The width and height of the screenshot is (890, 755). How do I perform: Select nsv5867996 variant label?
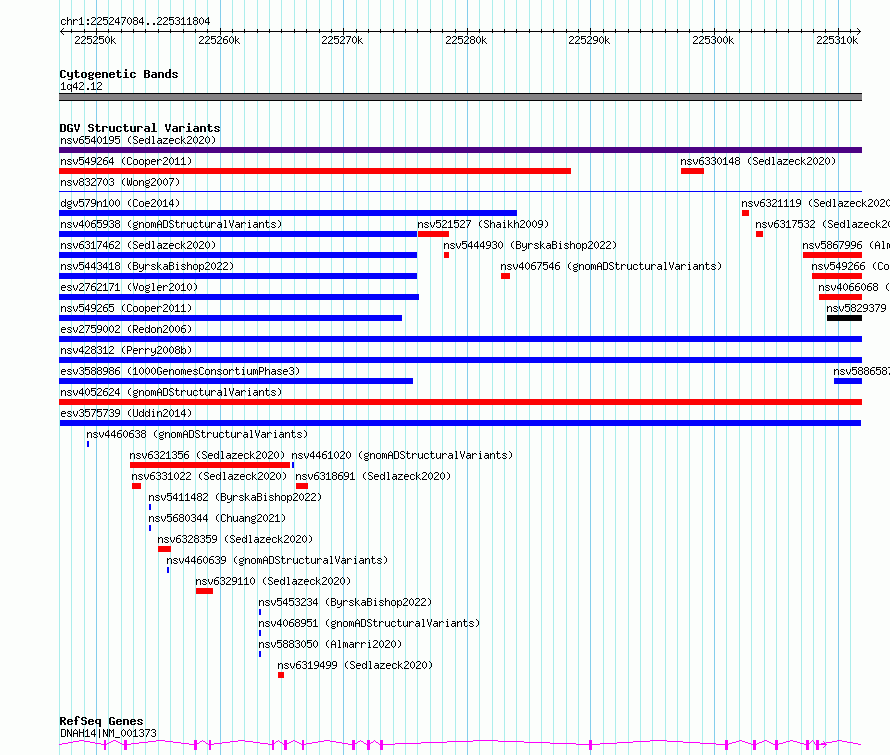(x=846, y=245)
